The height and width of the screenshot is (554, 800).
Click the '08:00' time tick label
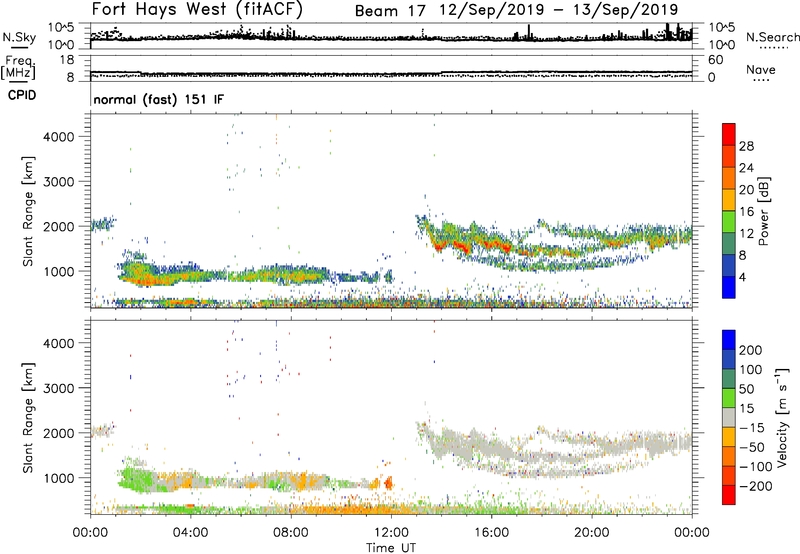pyautogui.click(x=291, y=533)
